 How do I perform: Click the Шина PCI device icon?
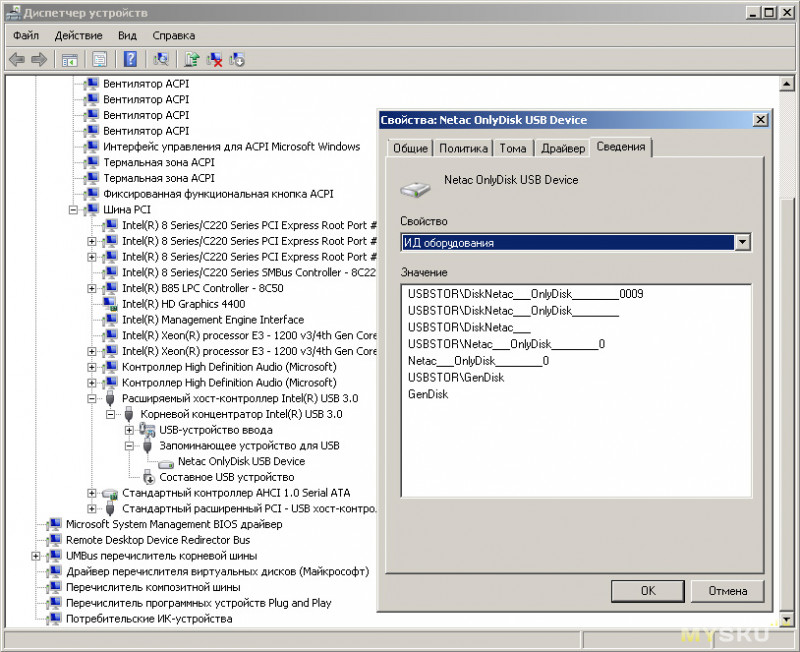pyautogui.click(x=91, y=209)
